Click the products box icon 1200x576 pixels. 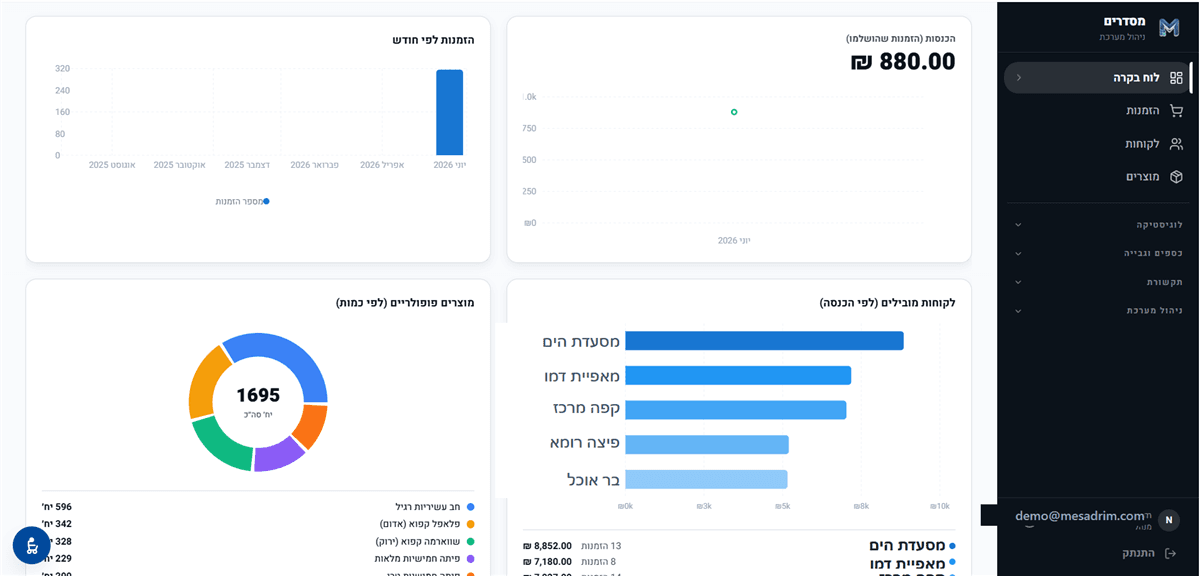coord(1176,177)
